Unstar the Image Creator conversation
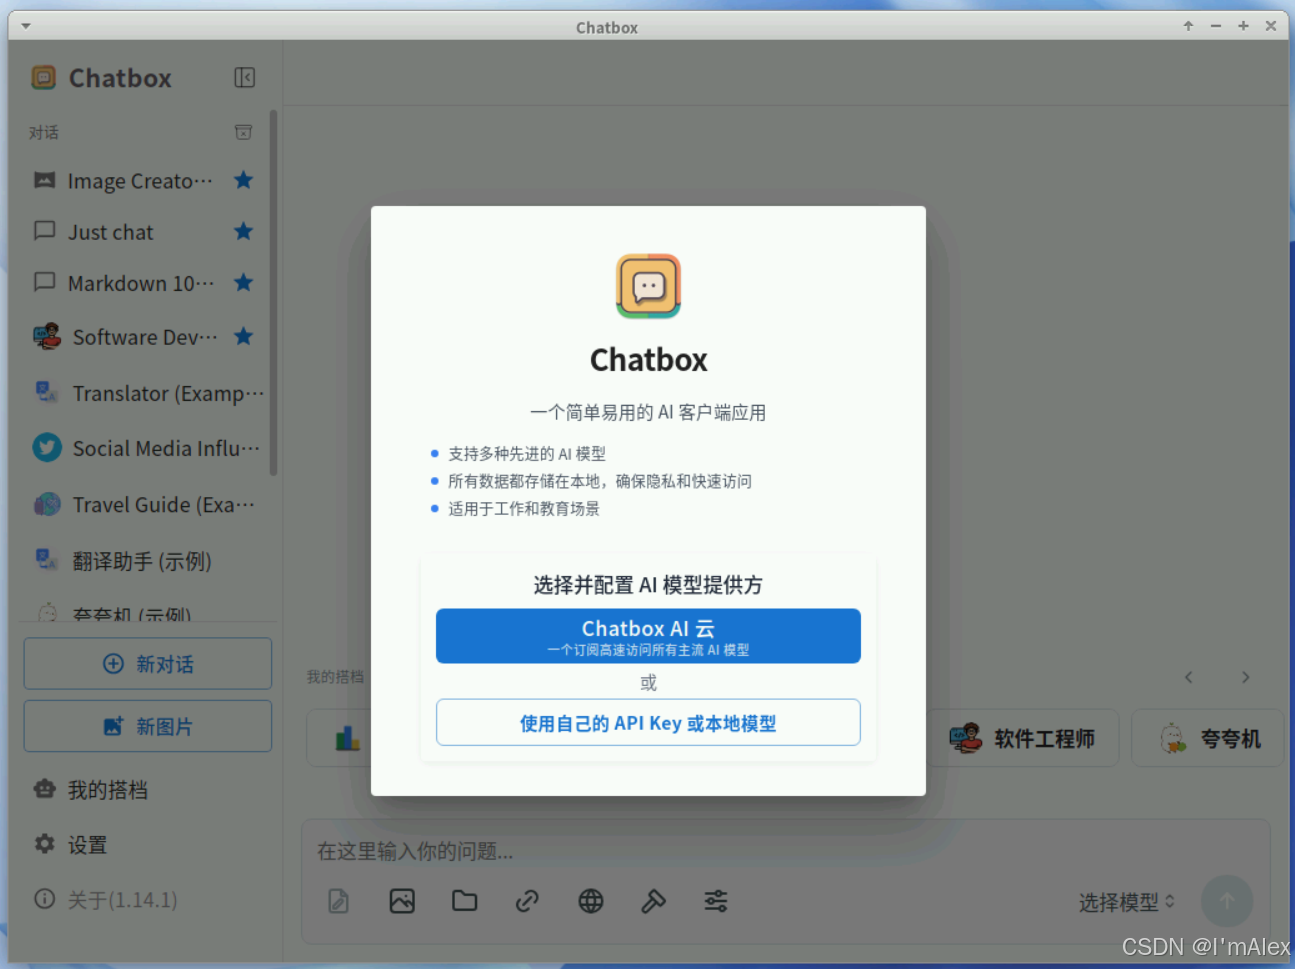 [x=243, y=180]
